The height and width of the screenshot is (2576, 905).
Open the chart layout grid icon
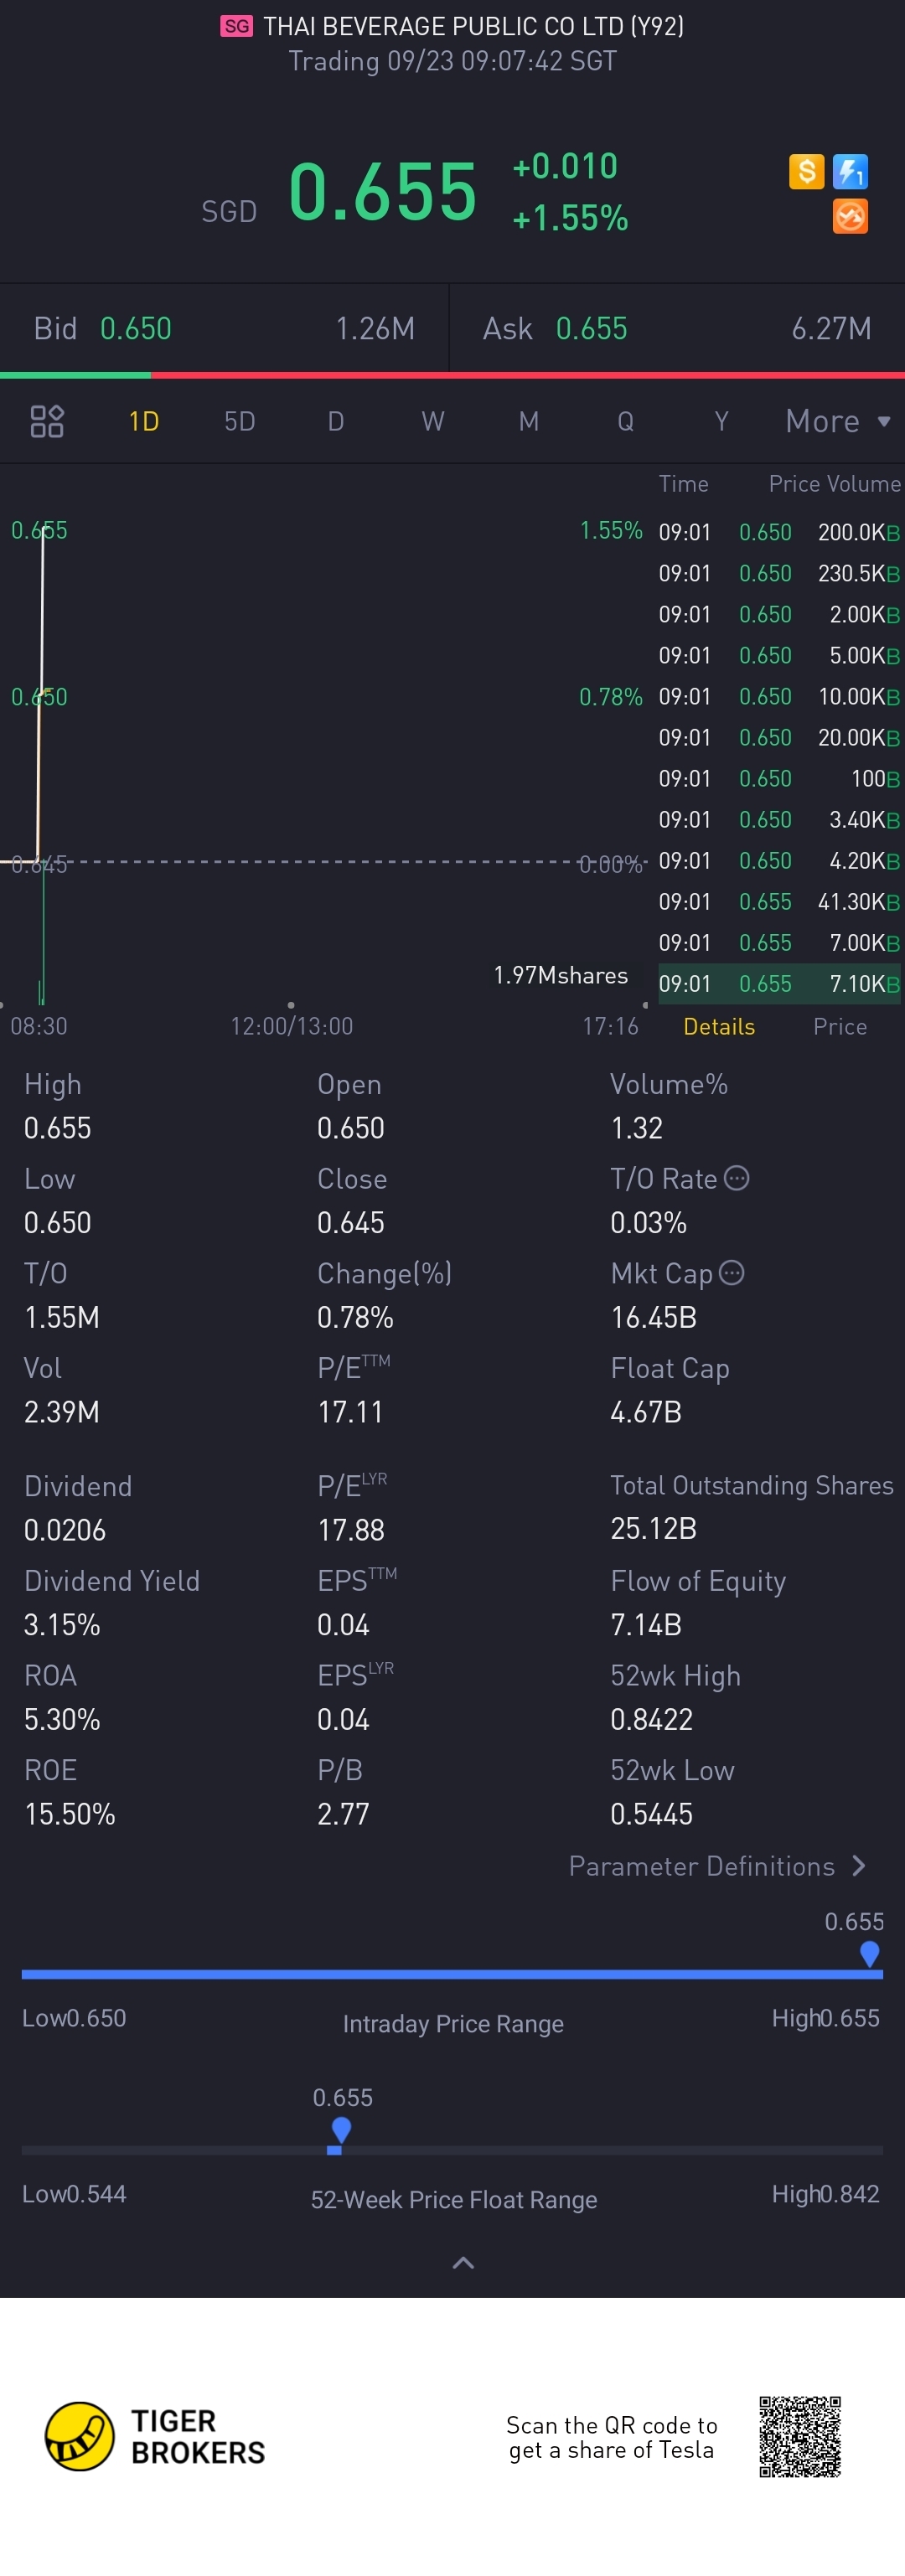(47, 421)
